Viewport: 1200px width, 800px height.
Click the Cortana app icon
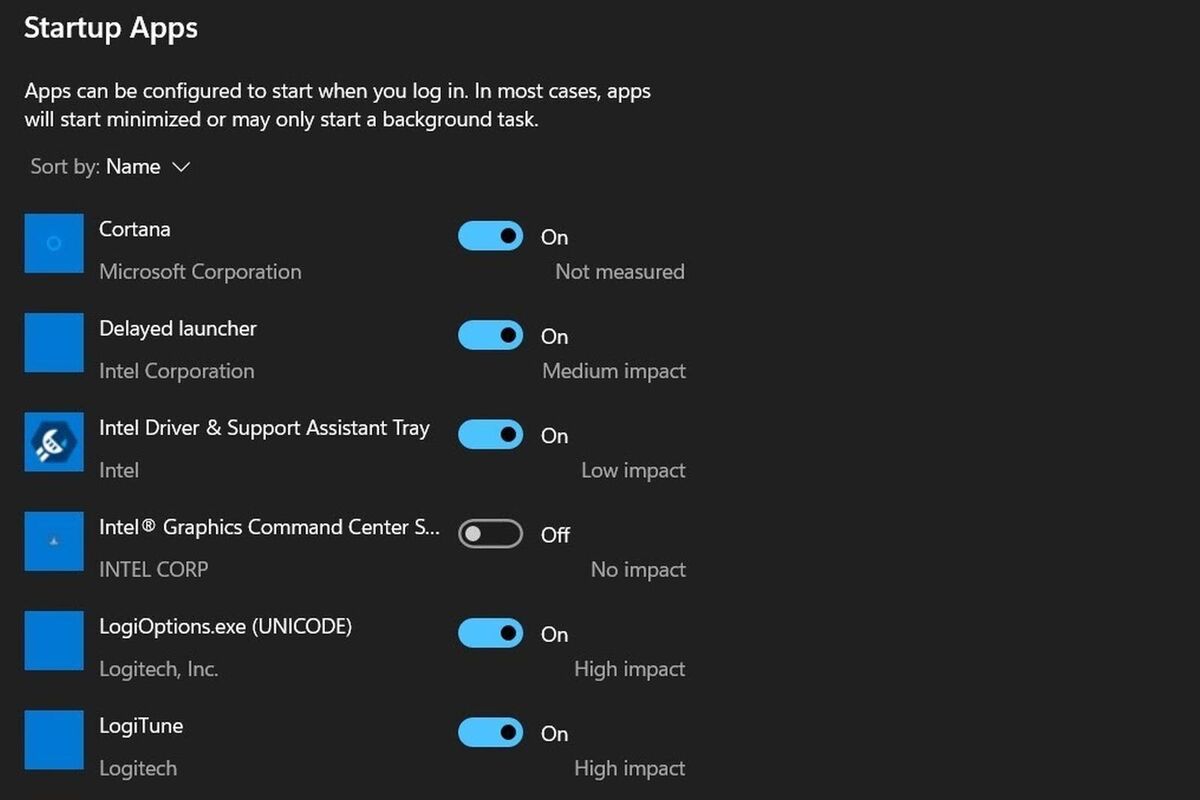click(54, 243)
